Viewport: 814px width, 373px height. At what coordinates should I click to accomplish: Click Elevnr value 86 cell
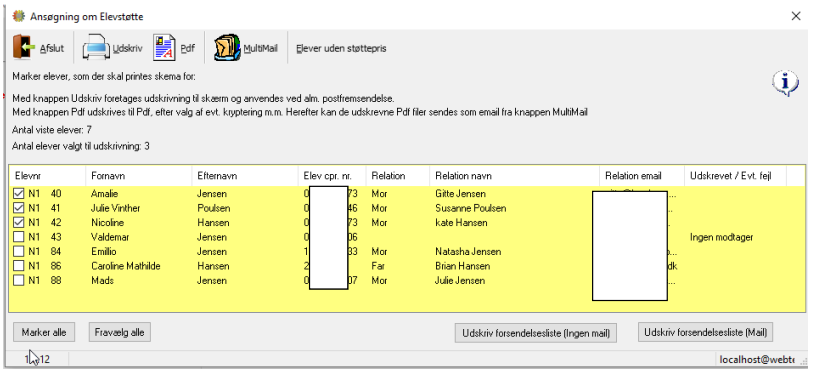(56, 266)
